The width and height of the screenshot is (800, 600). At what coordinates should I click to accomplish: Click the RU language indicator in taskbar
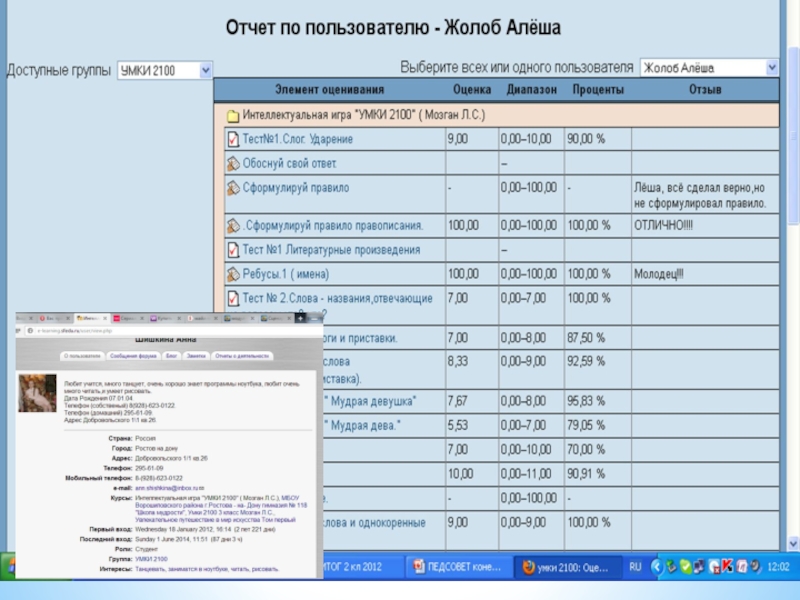click(634, 567)
